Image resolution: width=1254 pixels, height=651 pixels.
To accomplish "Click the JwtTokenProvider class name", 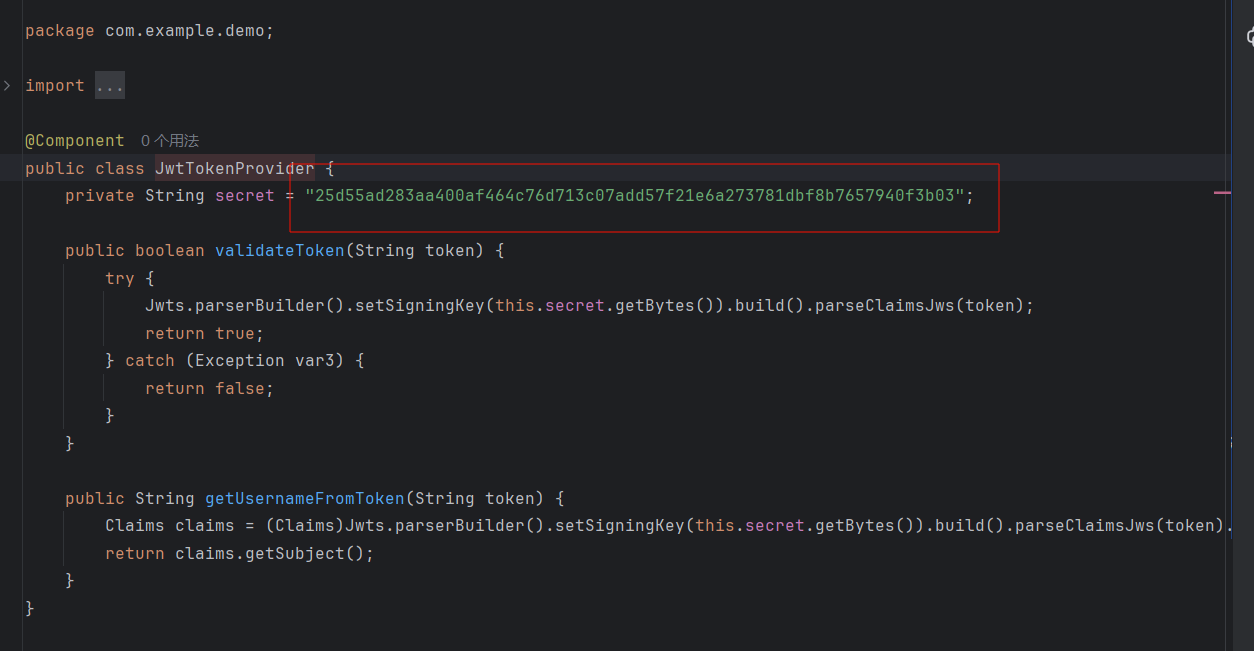I will 234,168.
